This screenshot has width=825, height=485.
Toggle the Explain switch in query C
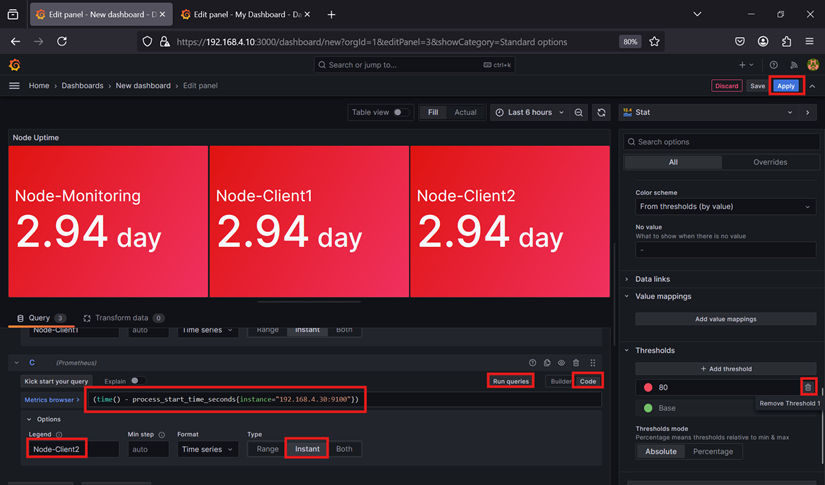pyautogui.click(x=138, y=381)
